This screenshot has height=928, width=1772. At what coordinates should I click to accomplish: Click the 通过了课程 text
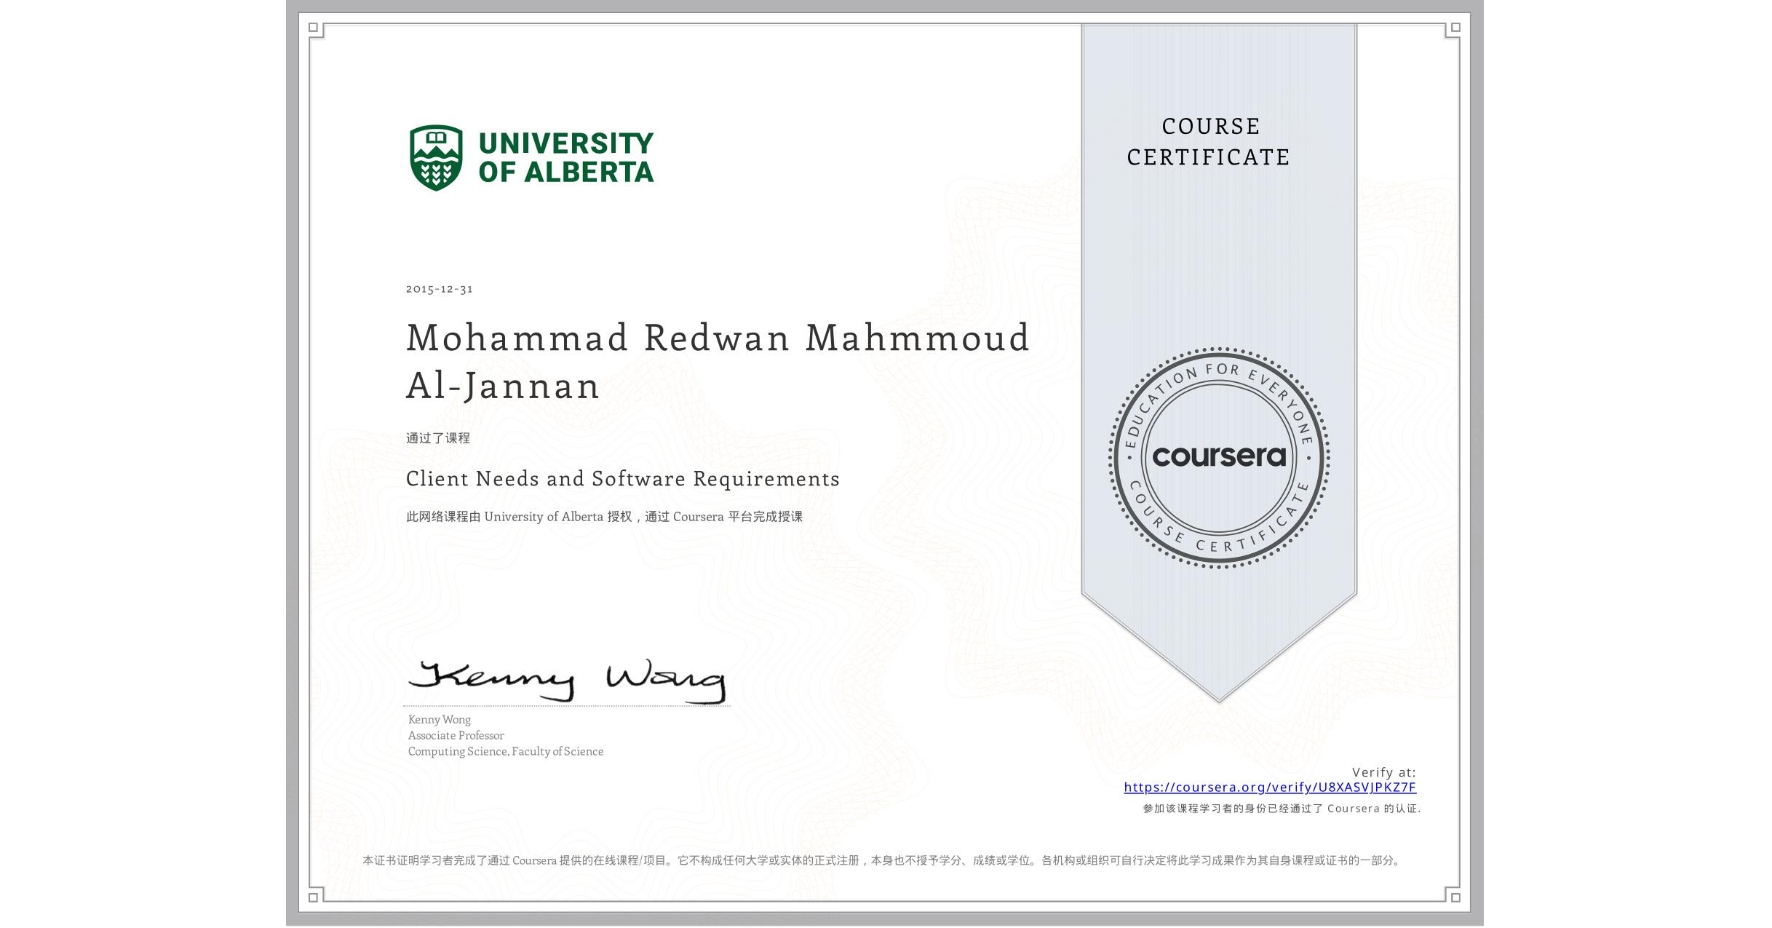438,438
